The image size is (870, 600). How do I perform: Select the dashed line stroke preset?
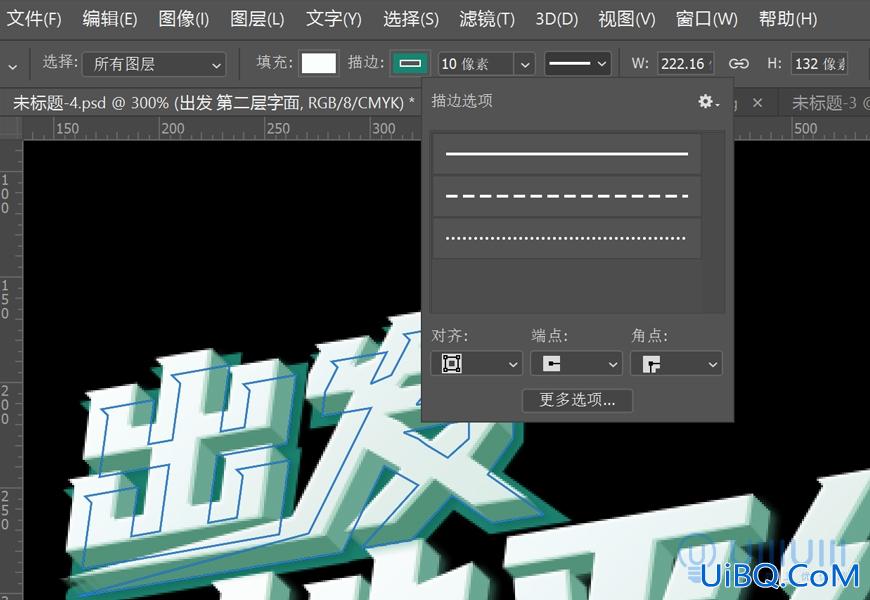pyautogui.click(x=566, y=196)
